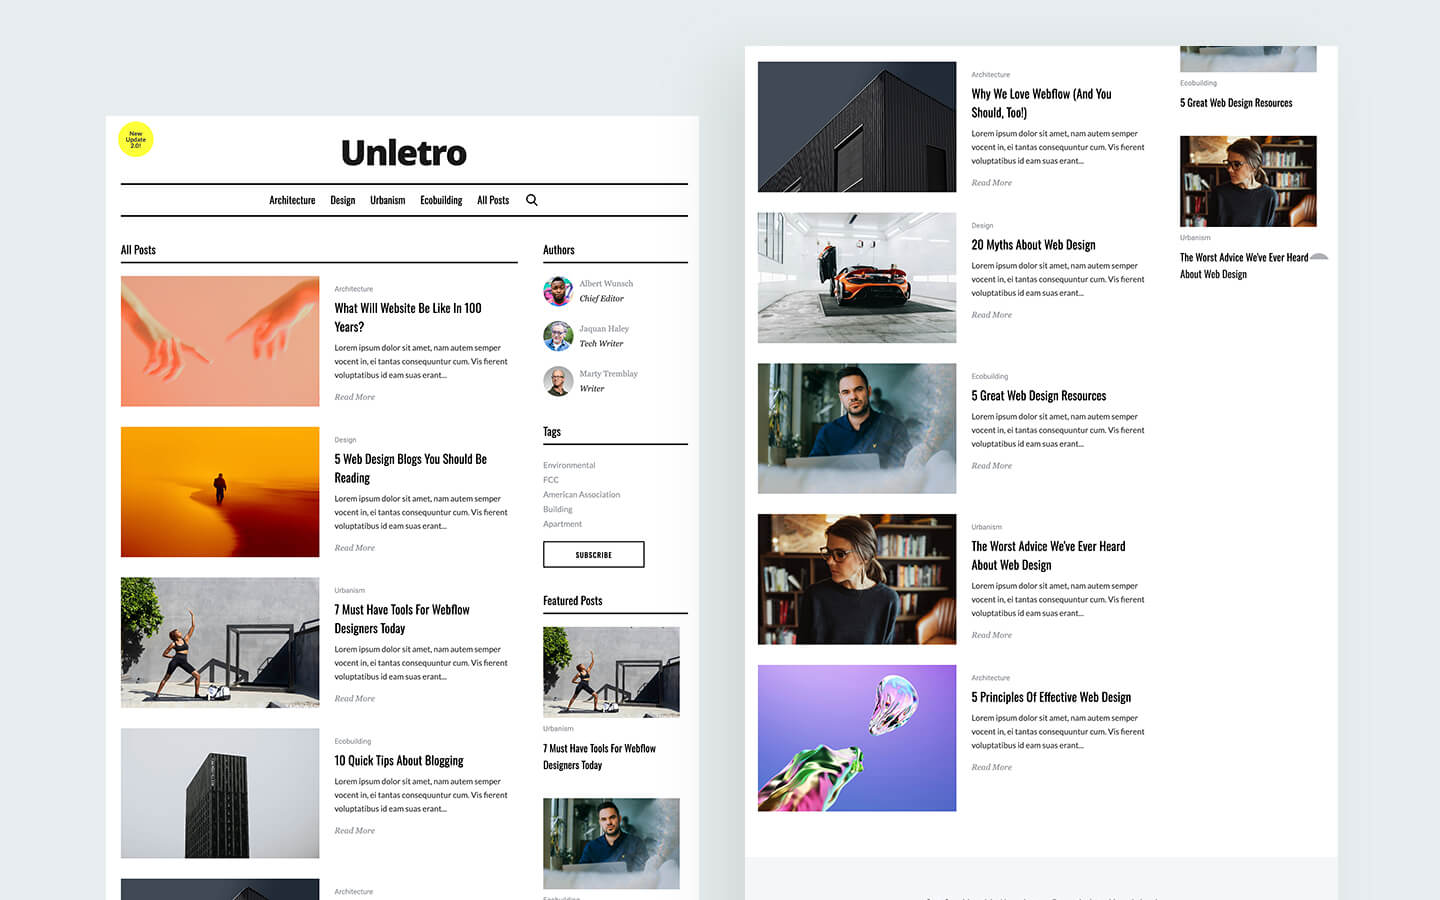
Task: Click the SUBSCRIBE button
Action: coord(593,554)
